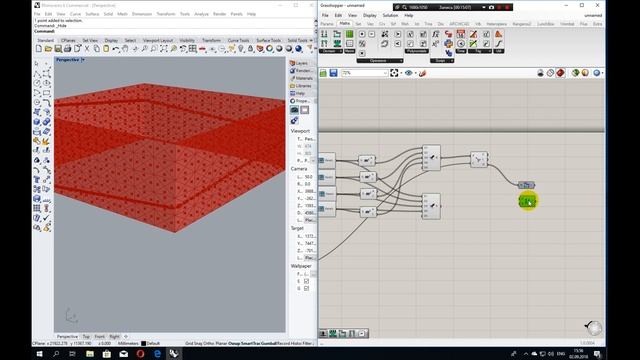
Task: Click the color wheel icon in Rhino toolbar
Action: 269,49
